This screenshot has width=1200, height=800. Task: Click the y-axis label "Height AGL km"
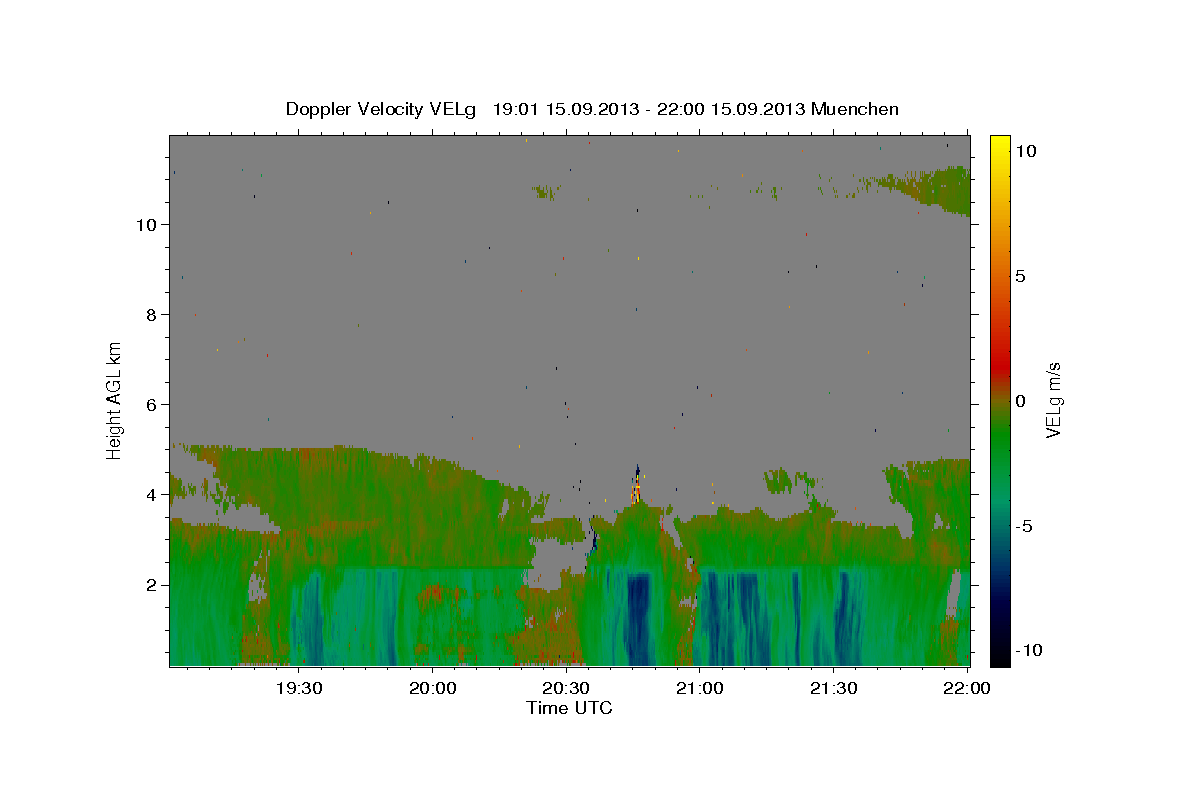[x=114, y=400]
